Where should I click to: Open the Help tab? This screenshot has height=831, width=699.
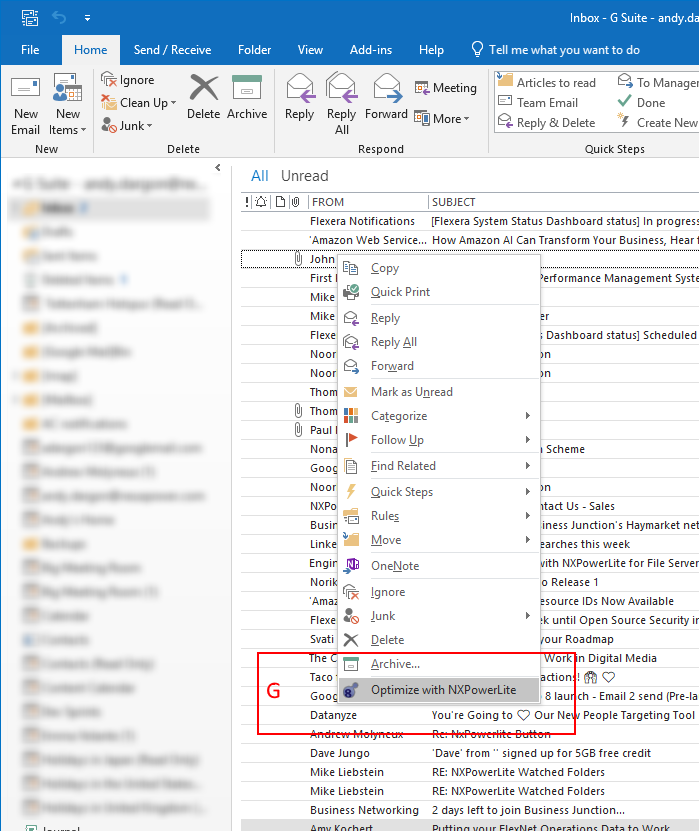pyautogui.click(x=431, y=50)
